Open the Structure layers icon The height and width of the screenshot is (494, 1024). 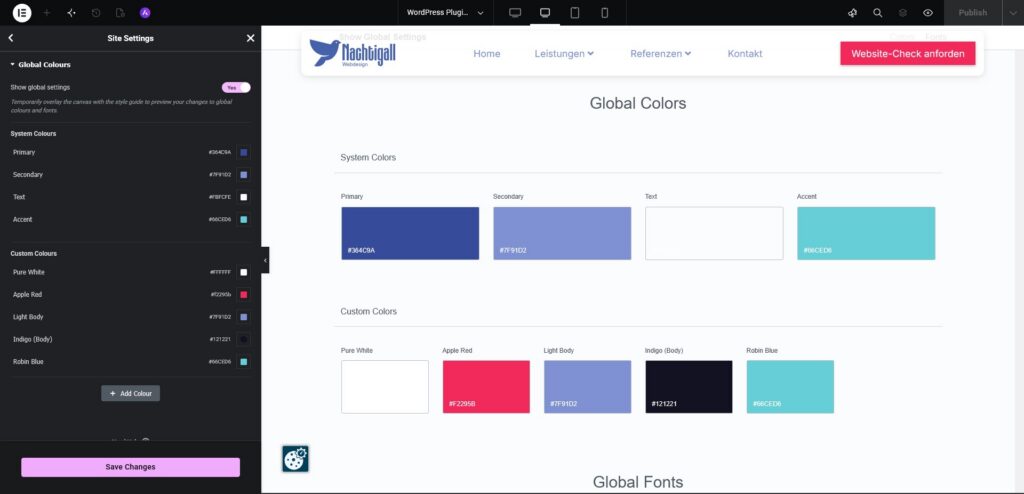903,12
